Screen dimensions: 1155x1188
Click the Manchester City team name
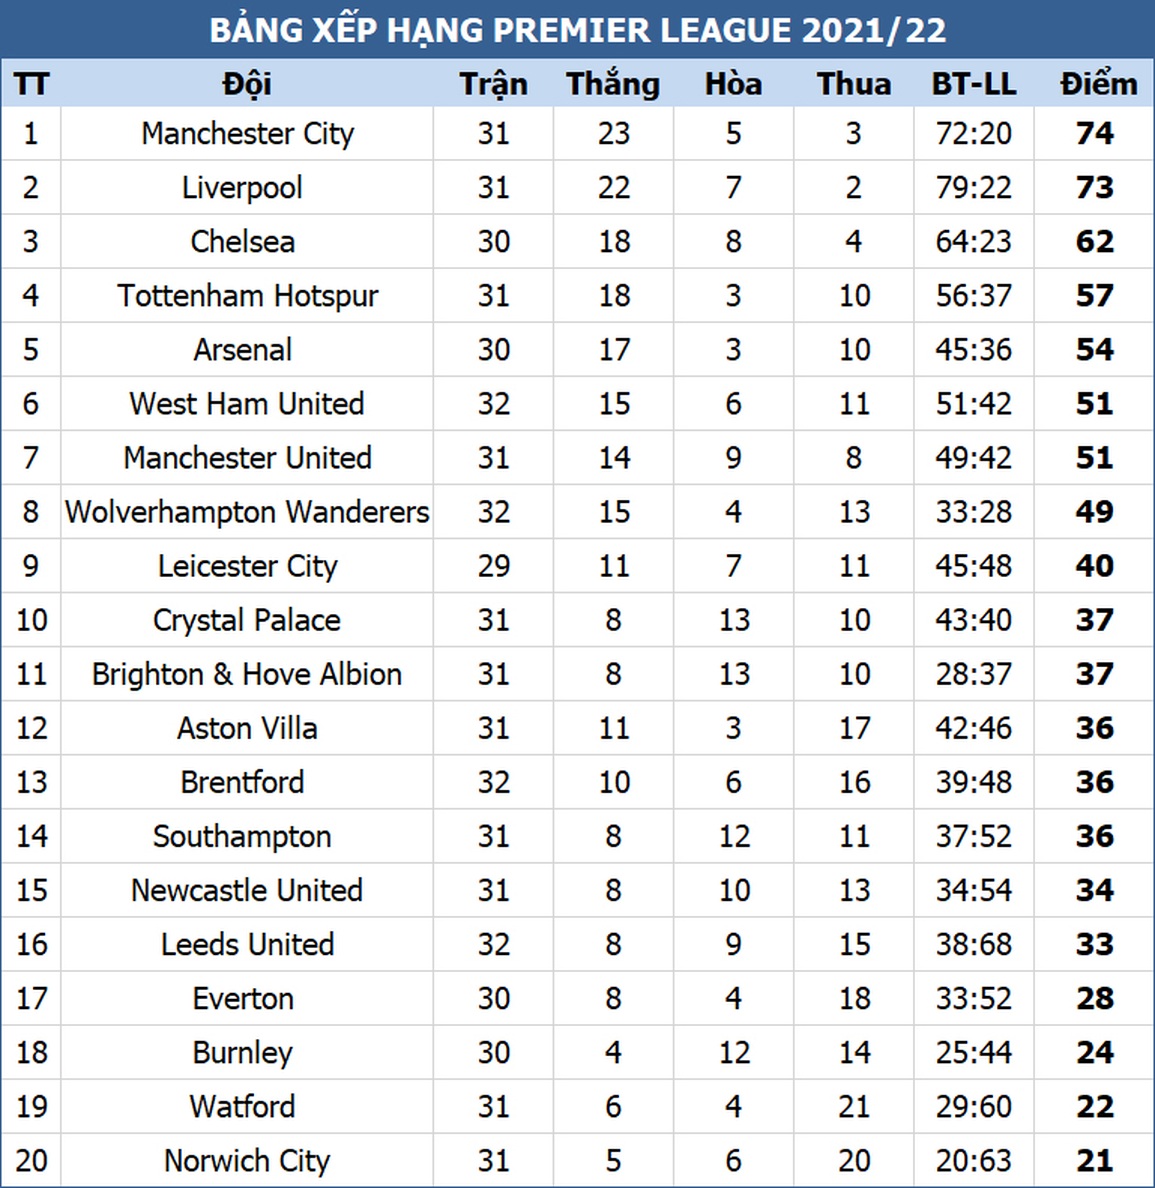(x=247, y=133)
